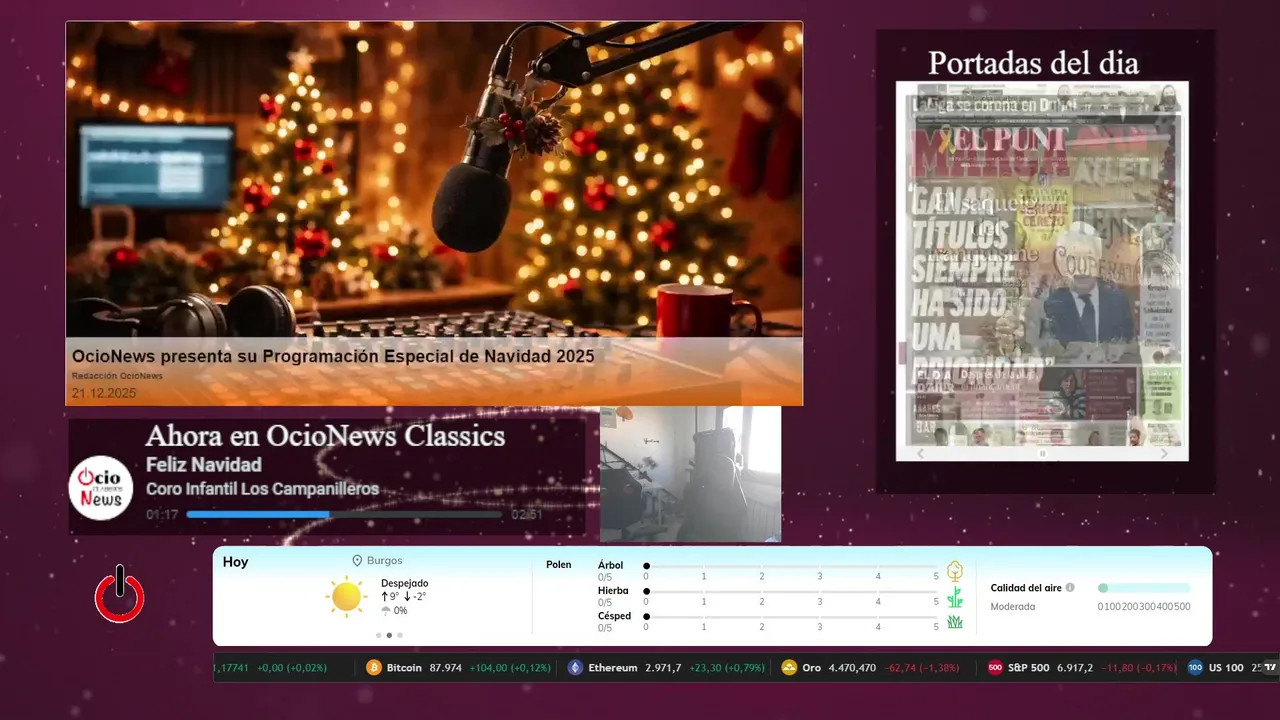Click the Ahora en OcioNews Classics heading

(325, 436)
